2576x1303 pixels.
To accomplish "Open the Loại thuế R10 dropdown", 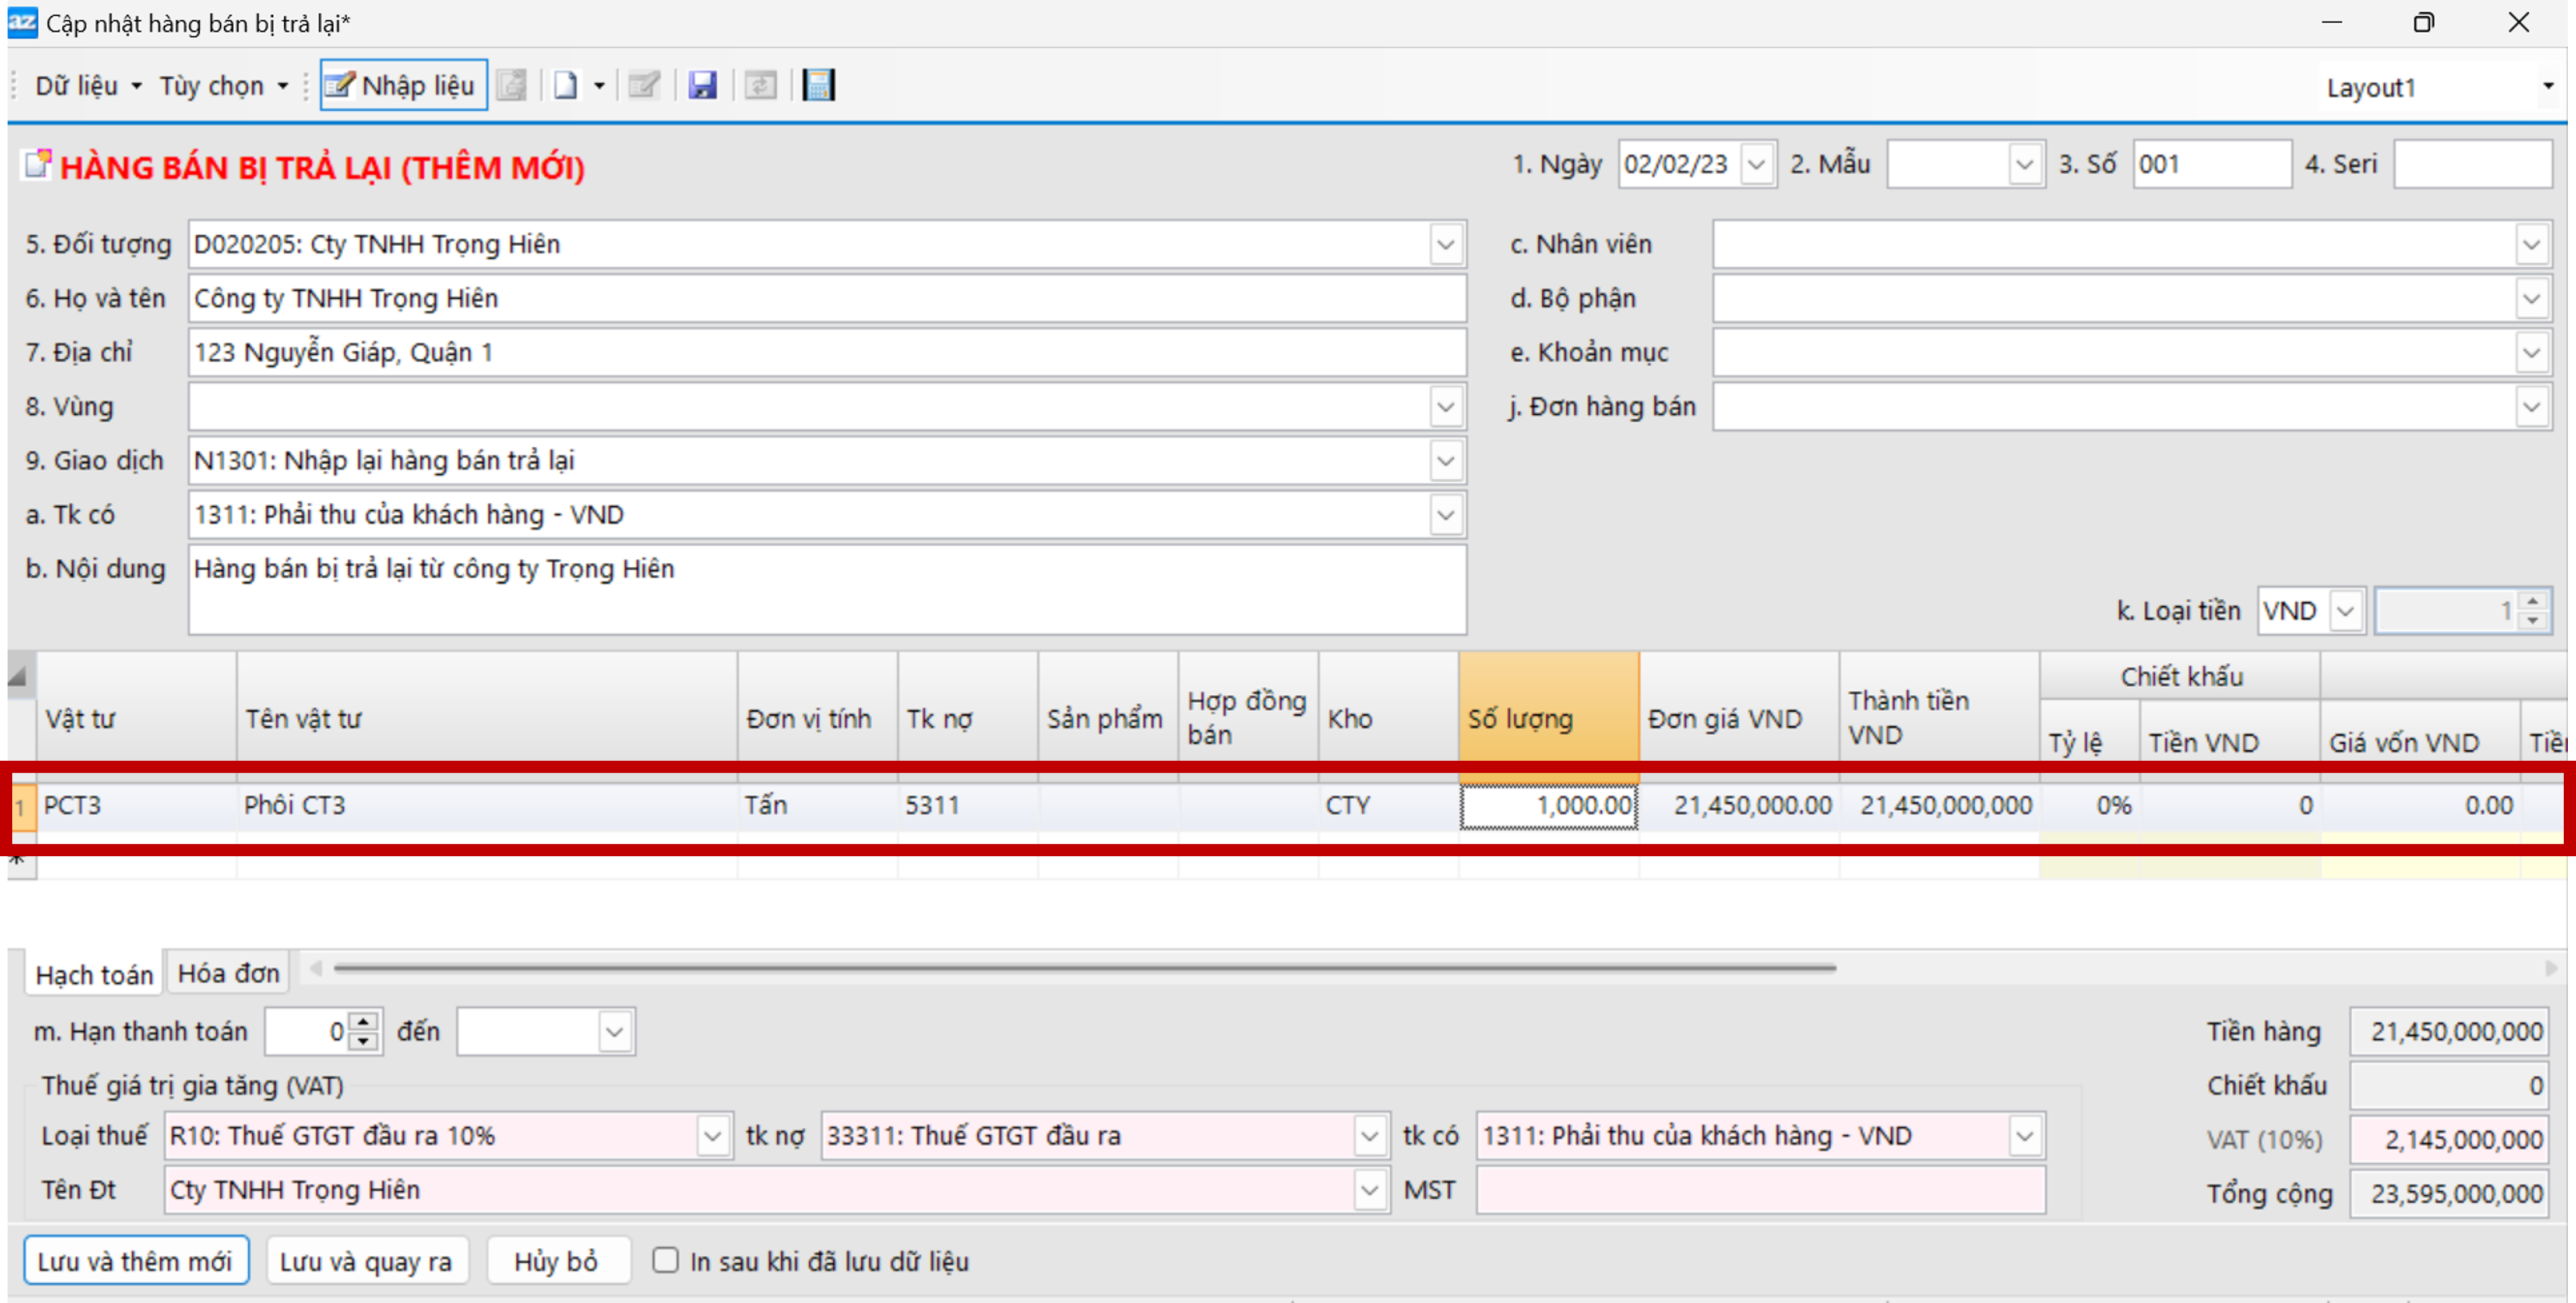I will pyautogui.click(x=712, y=1136).
